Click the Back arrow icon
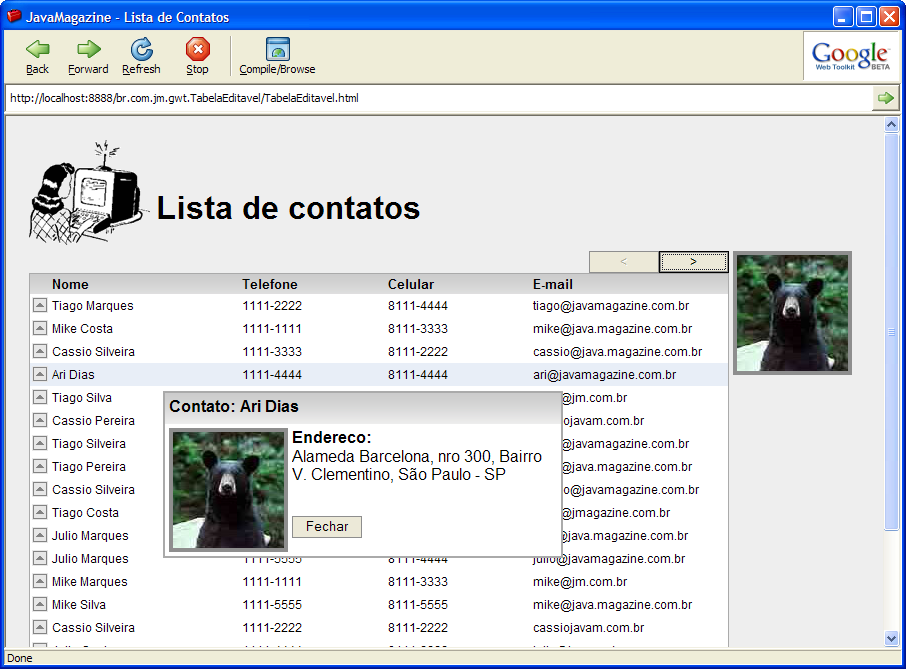The height and width of the screenshot is (669, 906). pos(37,49)
